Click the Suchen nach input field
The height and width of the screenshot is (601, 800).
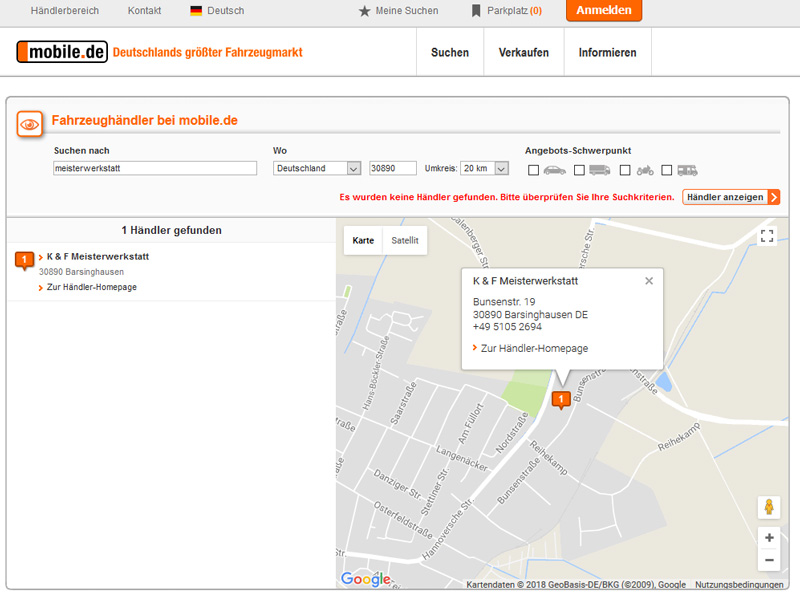pos(155,168)
